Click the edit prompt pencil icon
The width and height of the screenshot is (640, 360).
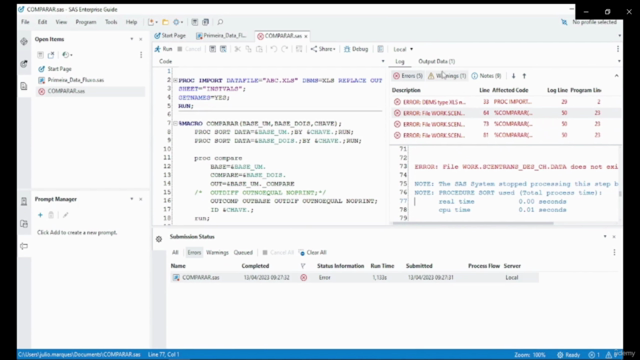(65, 215)
